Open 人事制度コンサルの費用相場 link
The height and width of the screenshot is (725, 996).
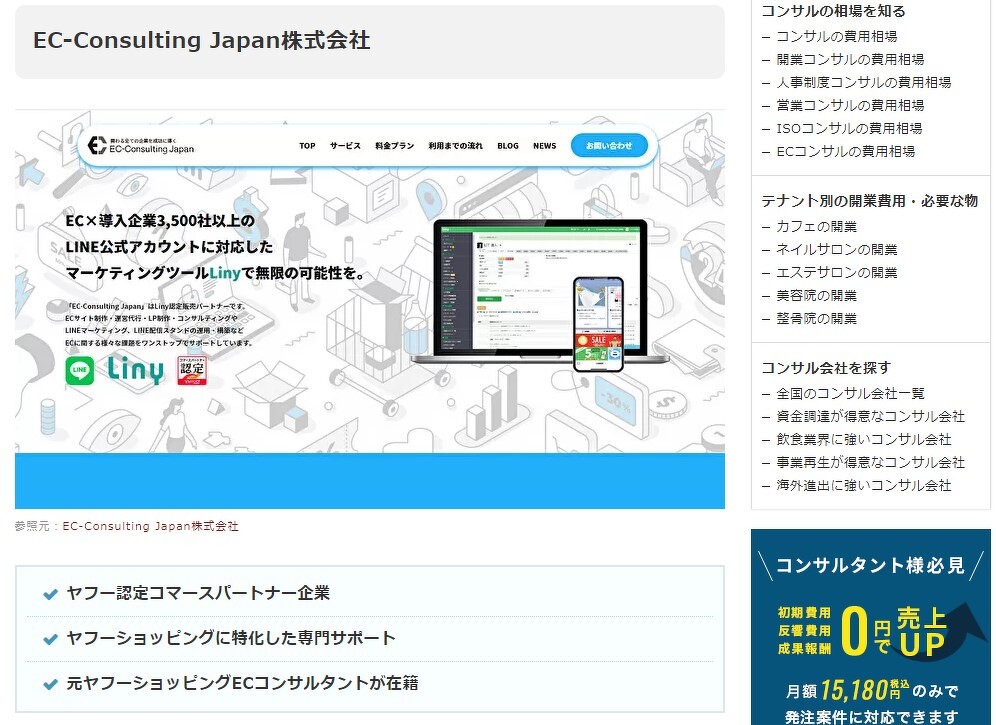pos(863,82)
